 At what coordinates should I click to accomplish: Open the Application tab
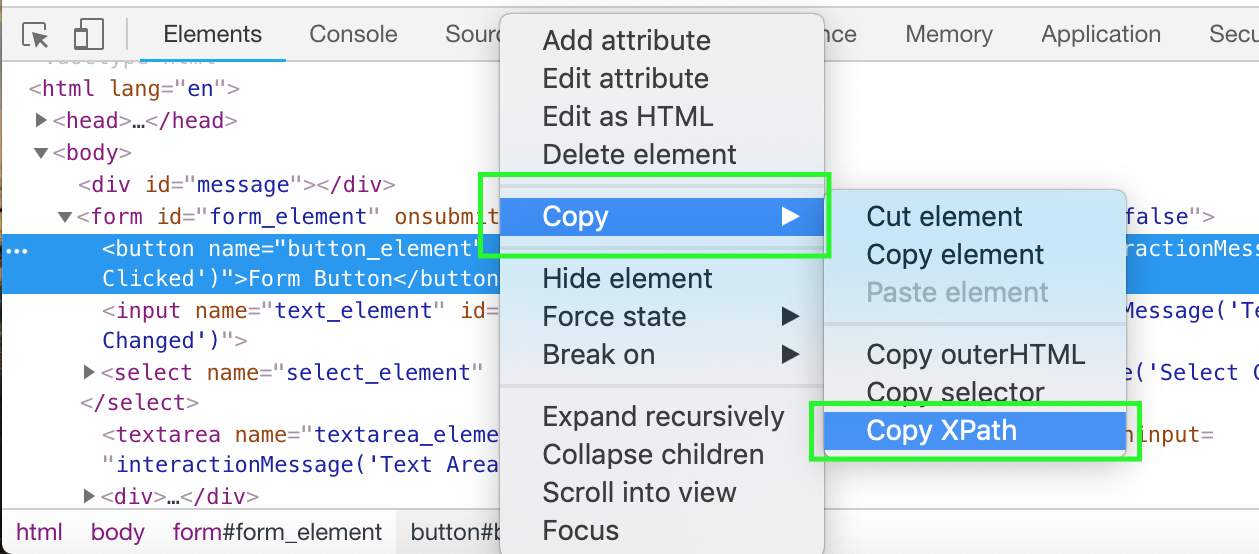pos(1100,34)
